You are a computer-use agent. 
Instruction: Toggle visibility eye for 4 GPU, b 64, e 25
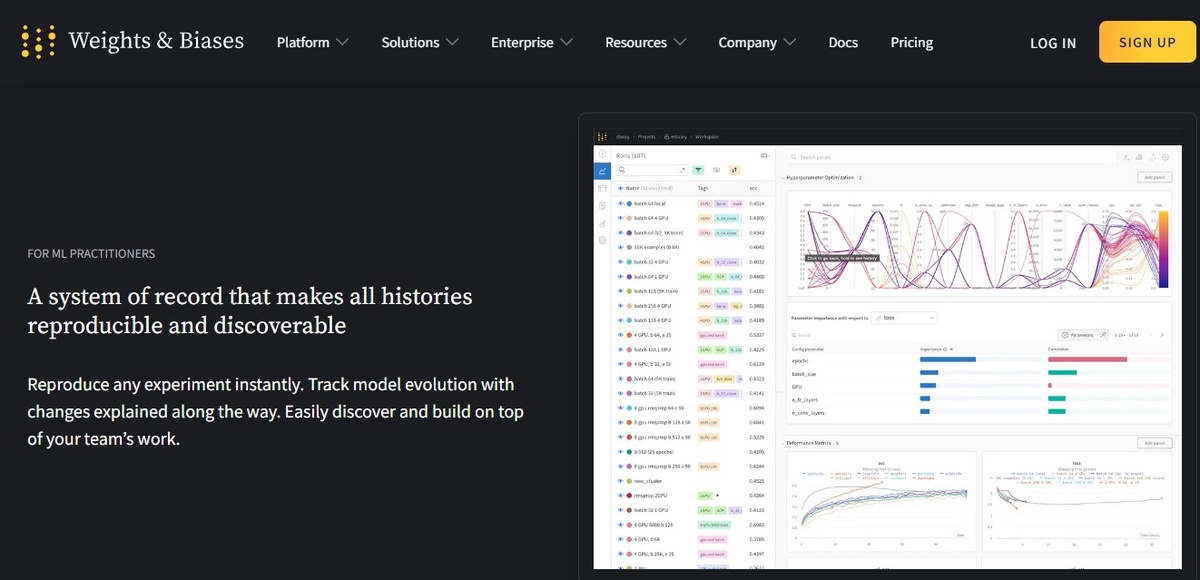click(x=620, y=334)
